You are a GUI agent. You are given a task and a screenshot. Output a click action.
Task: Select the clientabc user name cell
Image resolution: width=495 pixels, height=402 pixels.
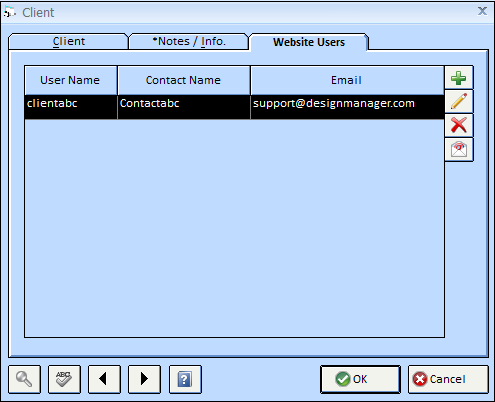pos(71,107)
